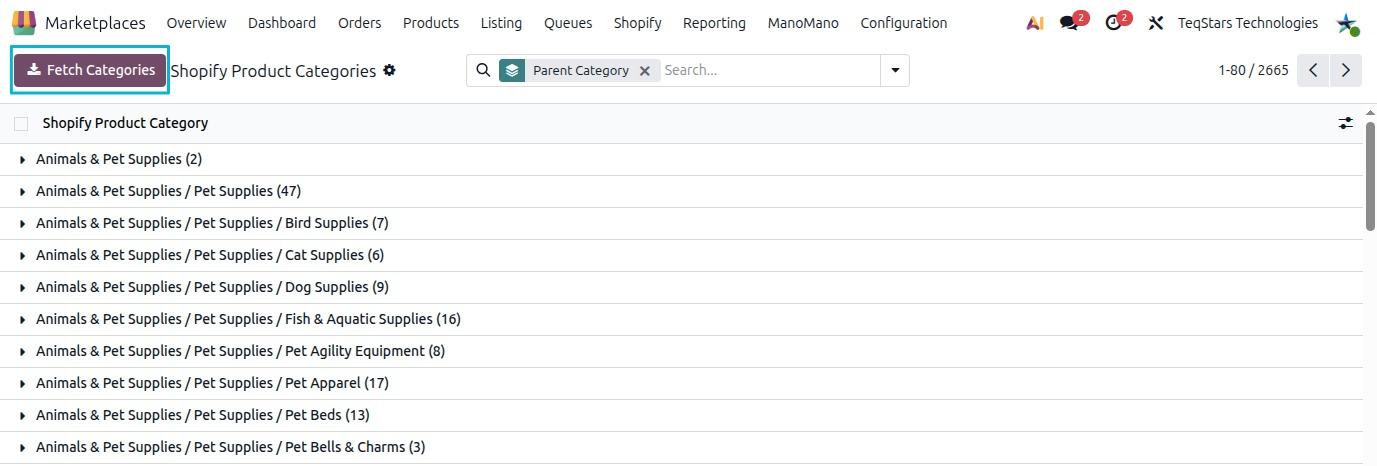The image size is (1377, 466).
Task: Click the search magnifier icon
Action: click(483, 70)
